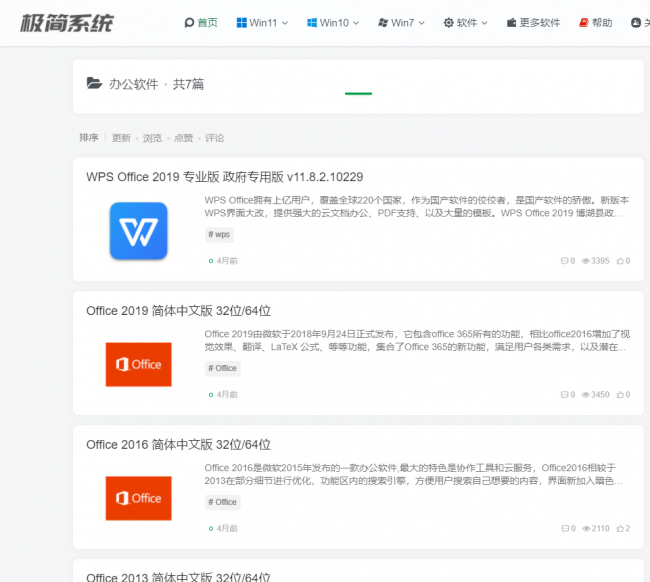Click the briefcase icon beside 更多软件

click(512, 23)
